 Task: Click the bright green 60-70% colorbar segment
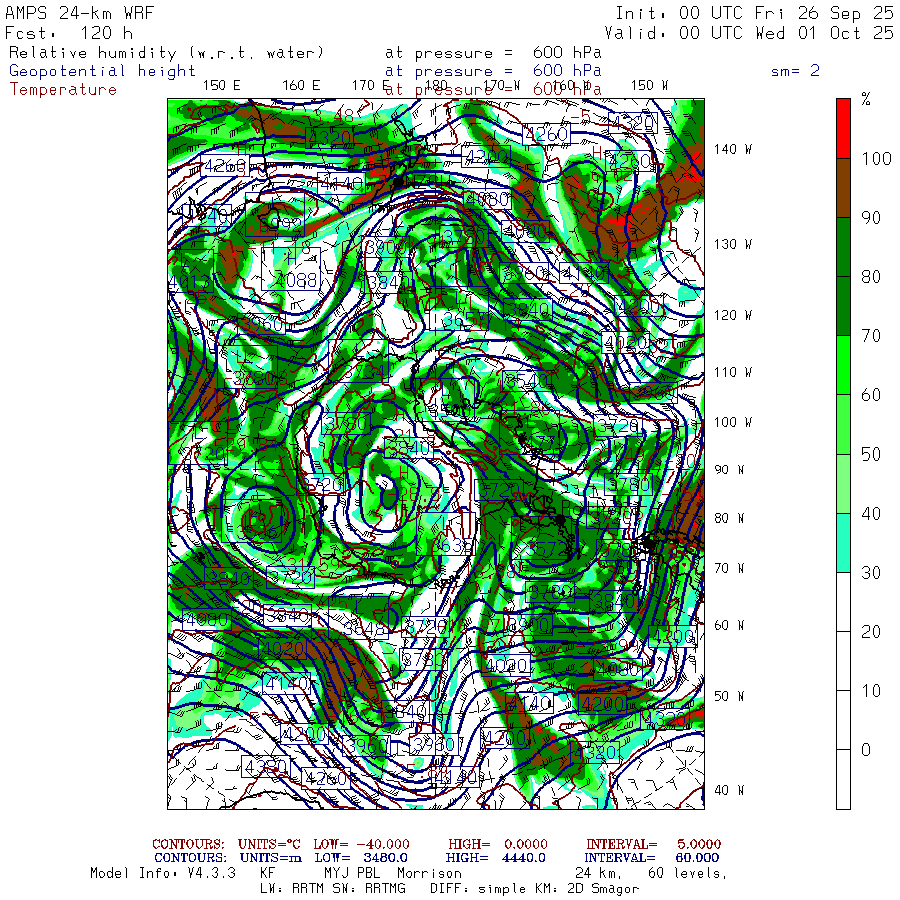[843, 365]
